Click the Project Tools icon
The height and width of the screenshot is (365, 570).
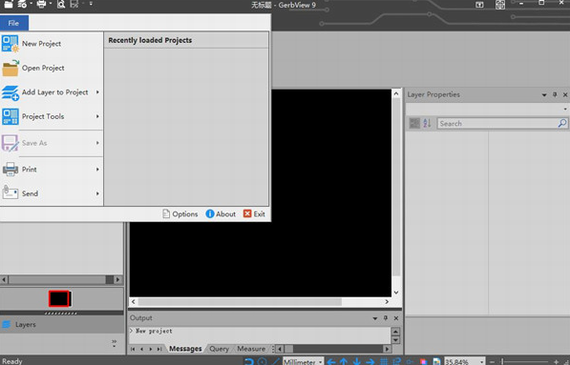10,117
